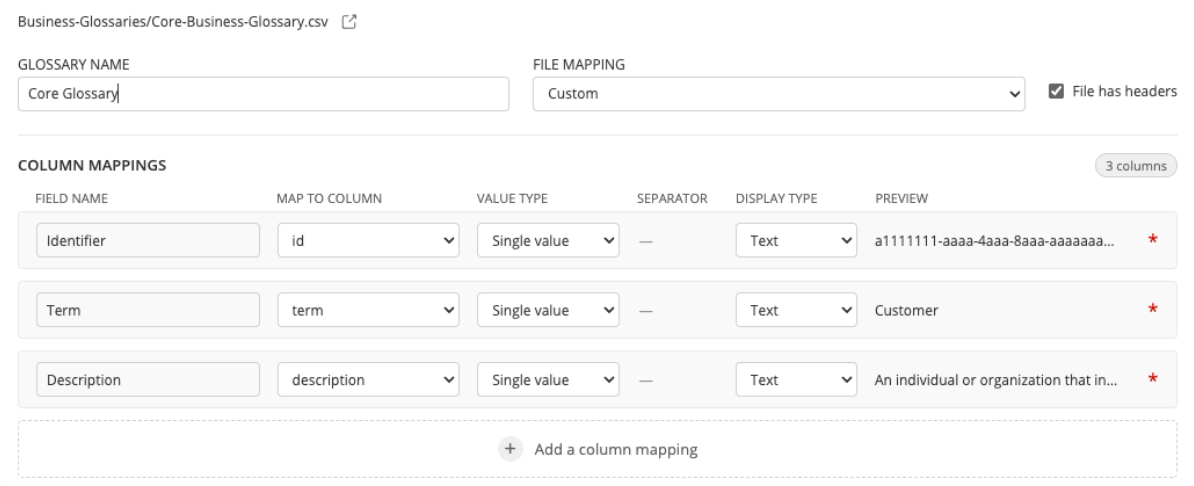
Task: Open Map to Column dropdown for Term
Action: tap(368, 310)
